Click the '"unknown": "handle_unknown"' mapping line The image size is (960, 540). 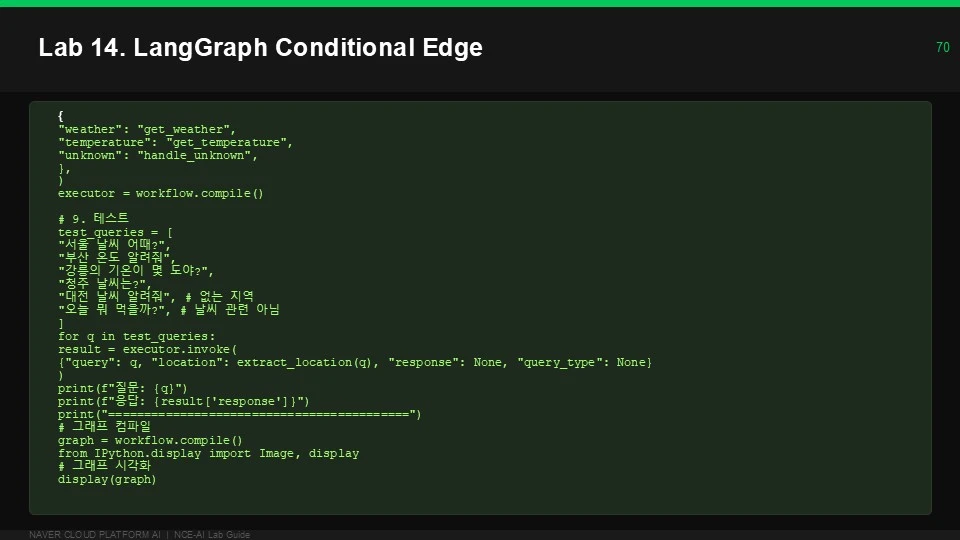coord(158,155)
